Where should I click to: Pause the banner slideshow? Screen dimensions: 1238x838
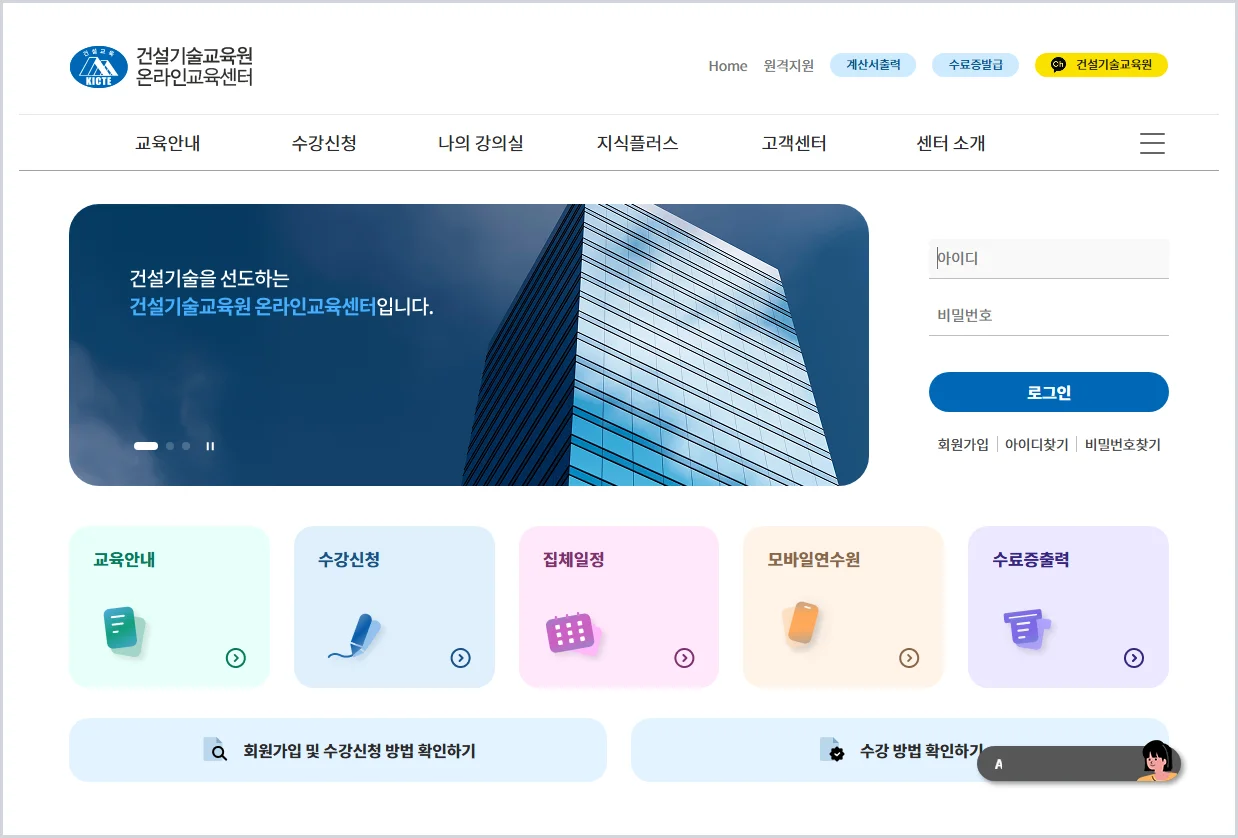210,446
